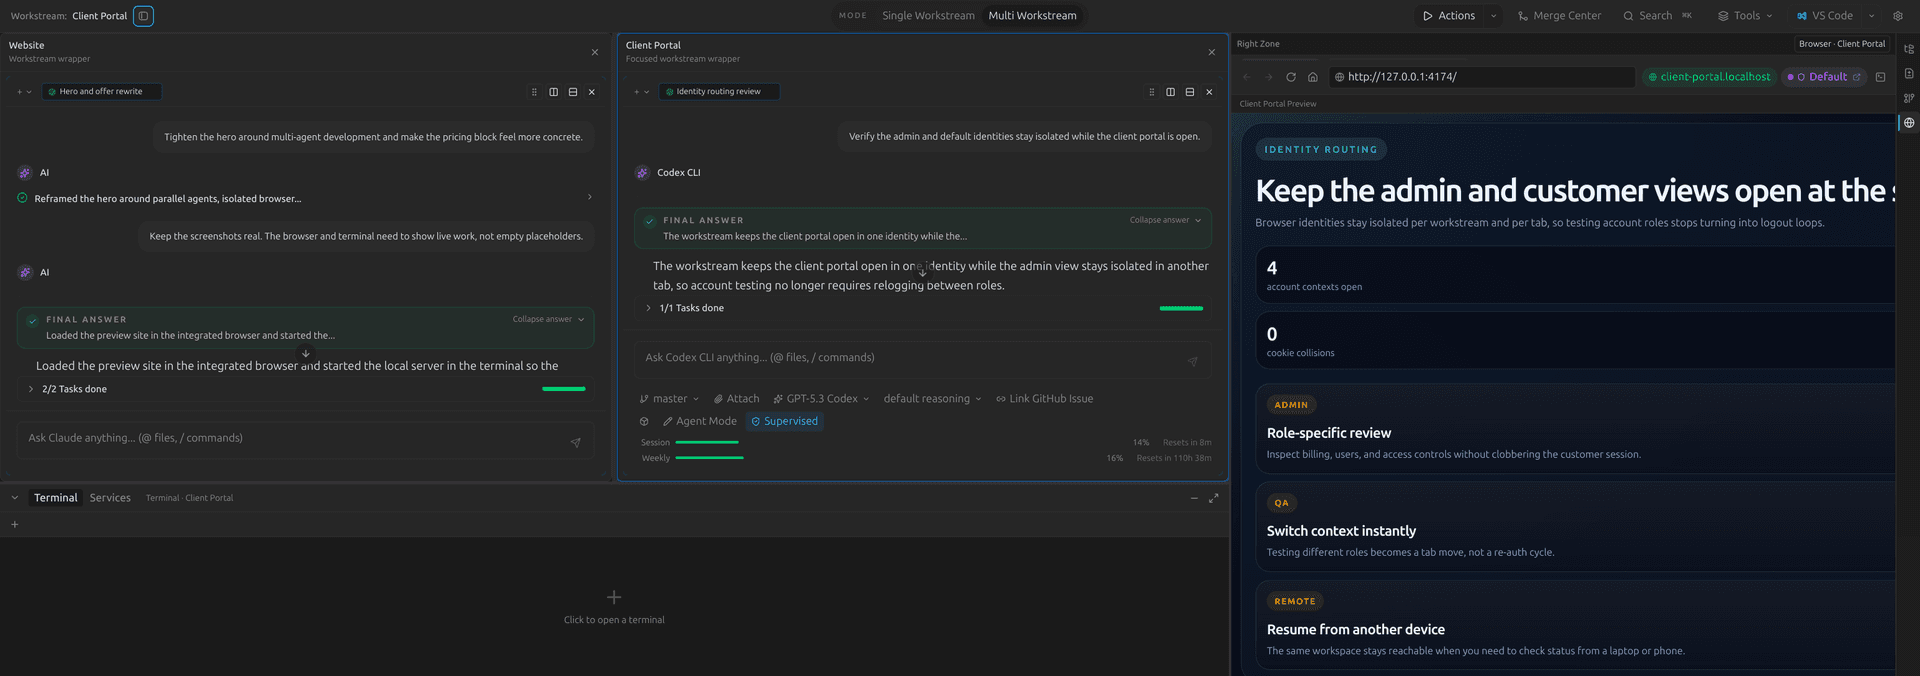
Task: Send the Codex CLI message with paper plane icon
Action: (x=1192, y=362)
